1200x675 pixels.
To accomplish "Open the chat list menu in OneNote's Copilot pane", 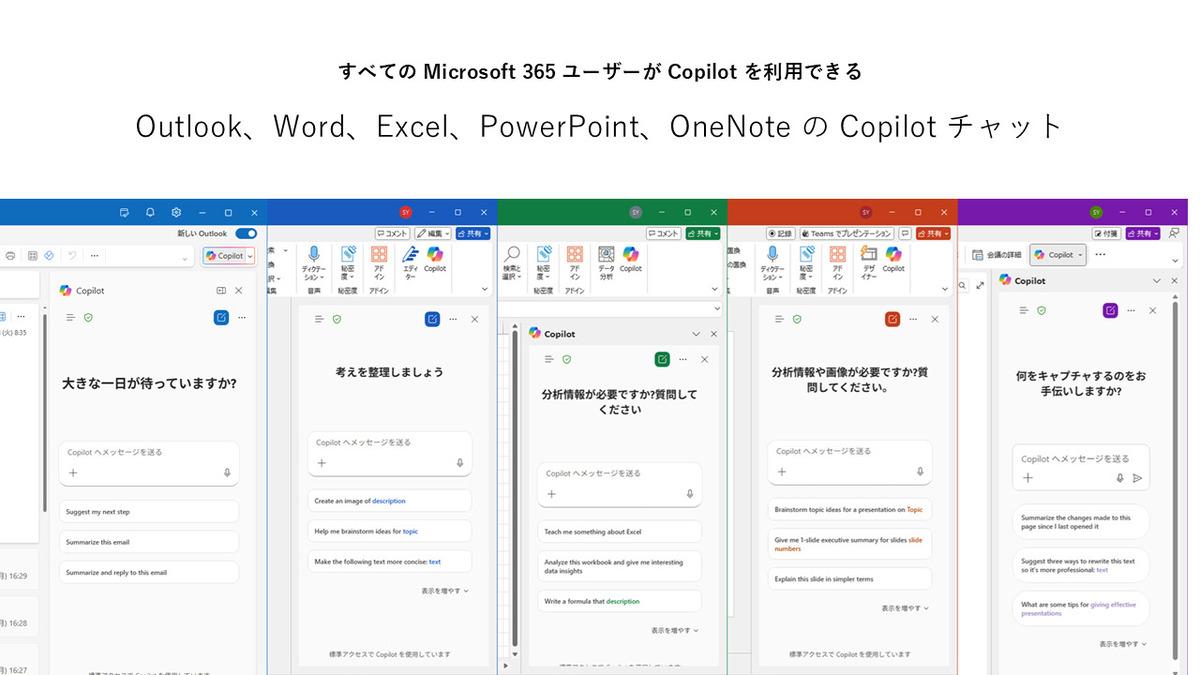I will coord(1023,311).
